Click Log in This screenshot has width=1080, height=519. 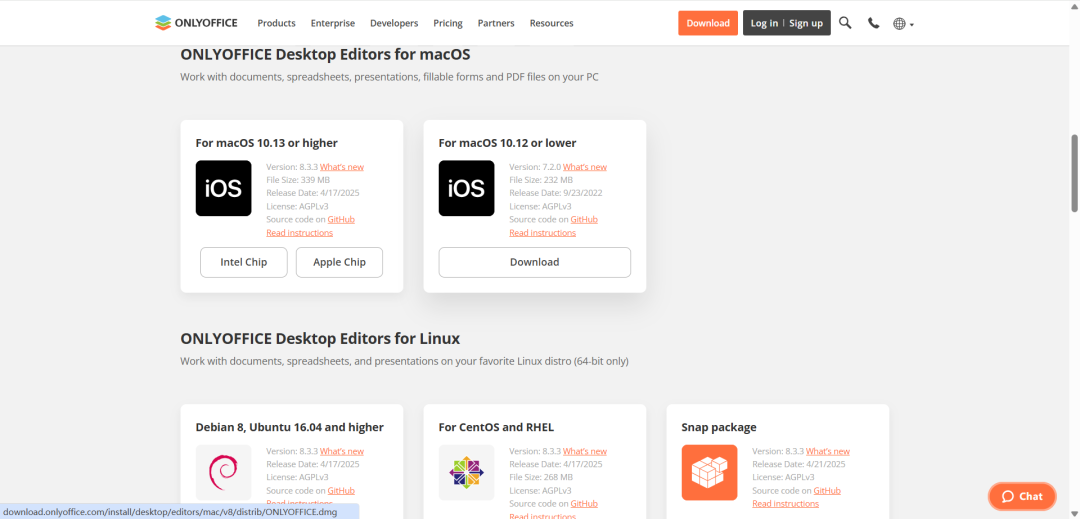764,23
